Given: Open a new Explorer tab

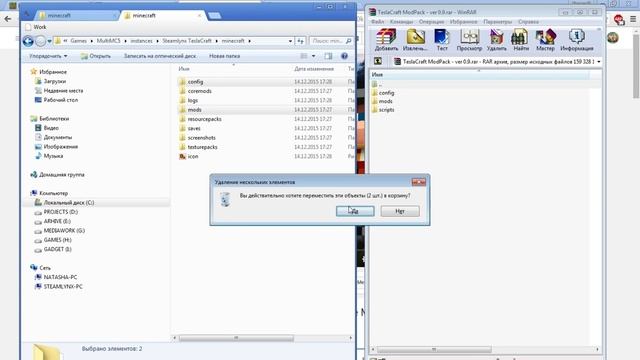Looking at the screenshot, I should point(214,16).
